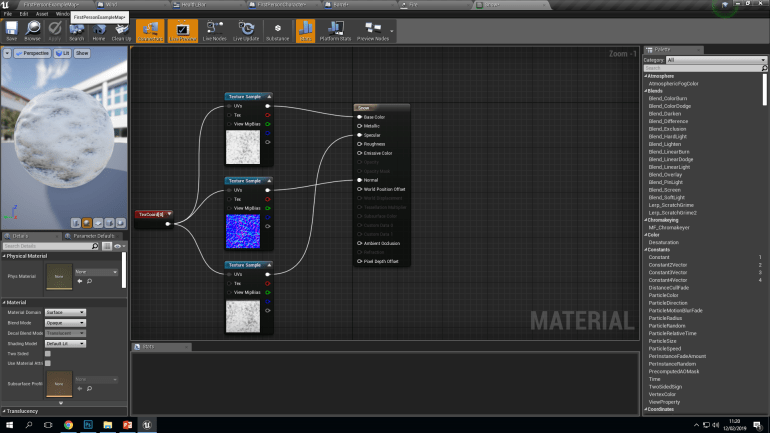Click the Browse toolbar icon

click(33, 31)
